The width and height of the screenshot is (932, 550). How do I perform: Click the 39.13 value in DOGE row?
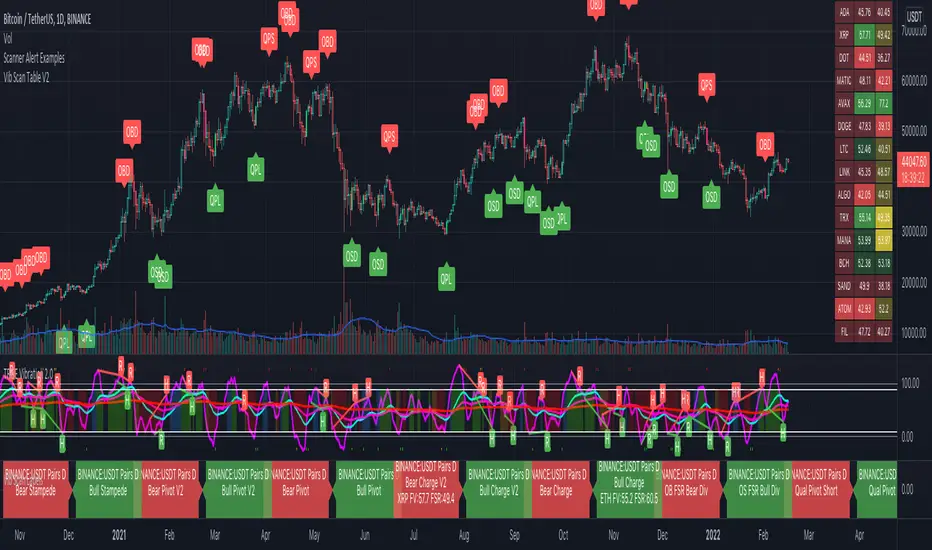click(884, 126)
